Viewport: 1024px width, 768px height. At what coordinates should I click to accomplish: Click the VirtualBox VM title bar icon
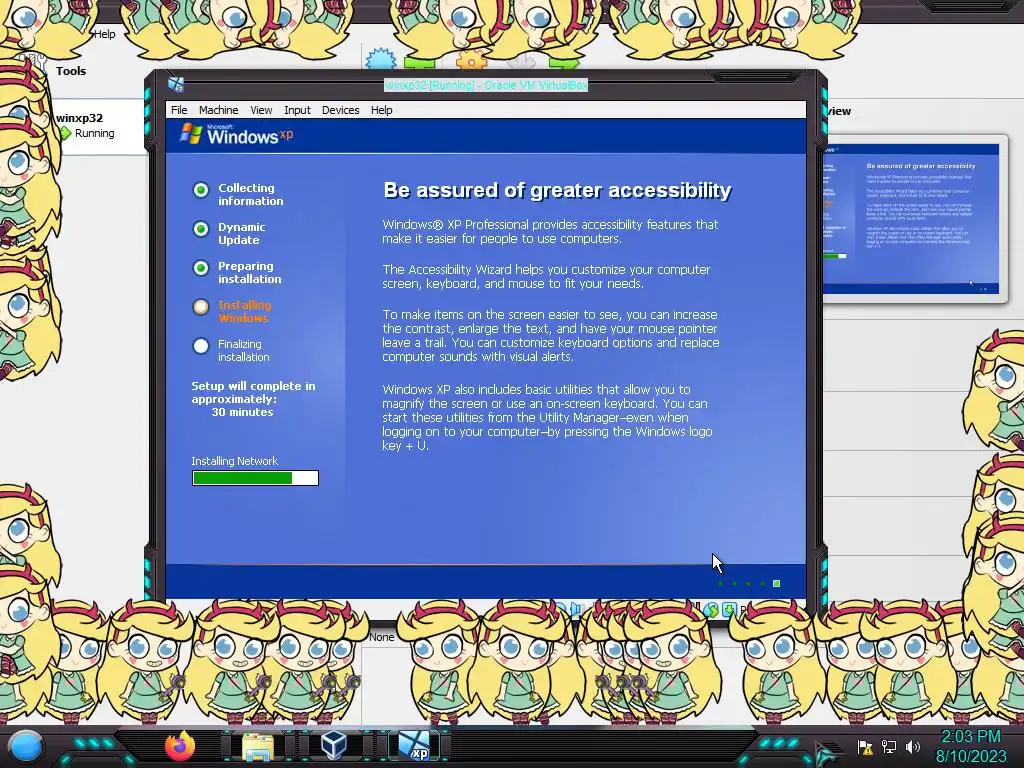176,84
